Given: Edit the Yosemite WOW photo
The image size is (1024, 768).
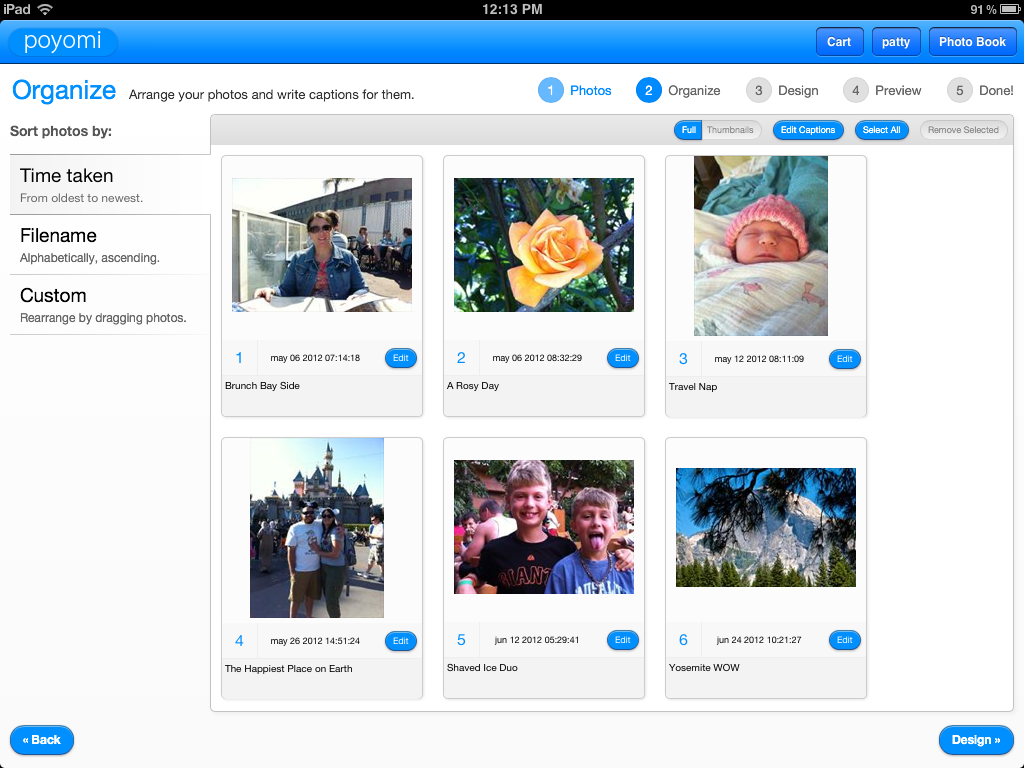Looking at the screenshot, I should pyautogui.click(x=845, y=640).
